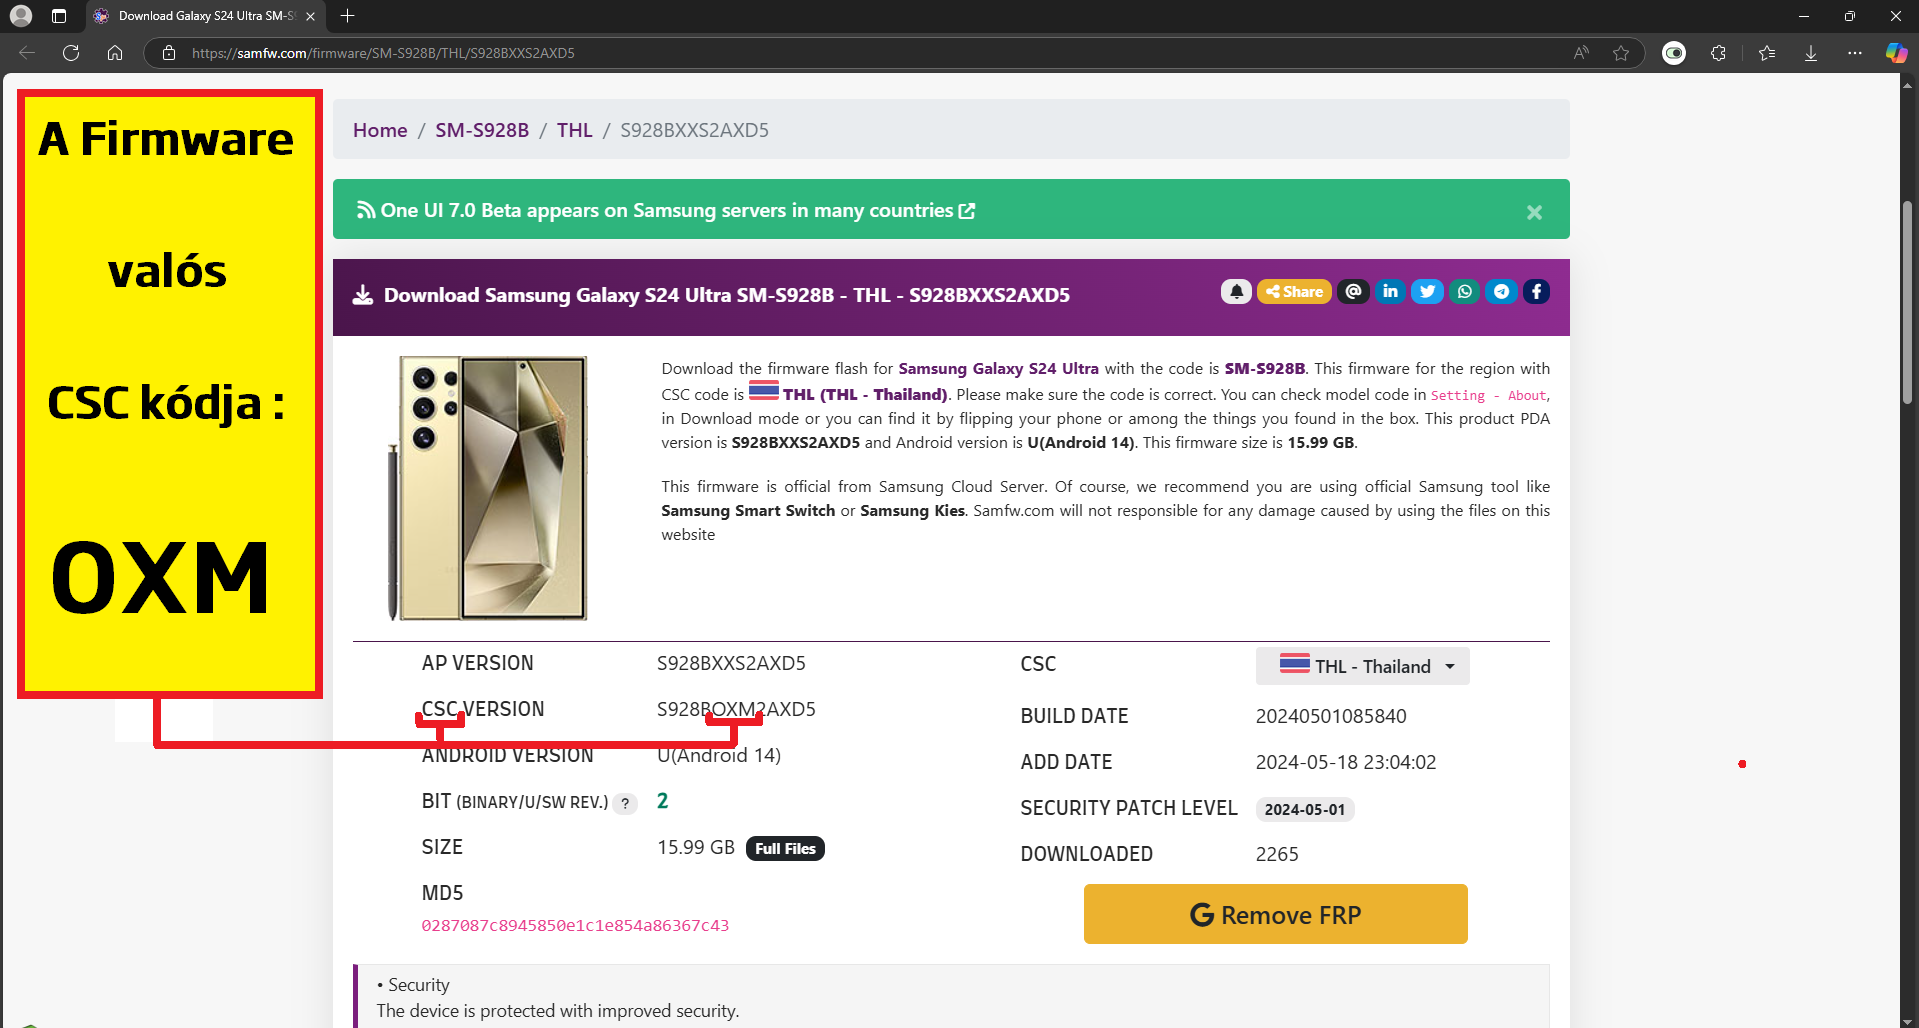Screen dimensions: 1919x1028
Task: Go to the browser home page
Action: [115, 53]
